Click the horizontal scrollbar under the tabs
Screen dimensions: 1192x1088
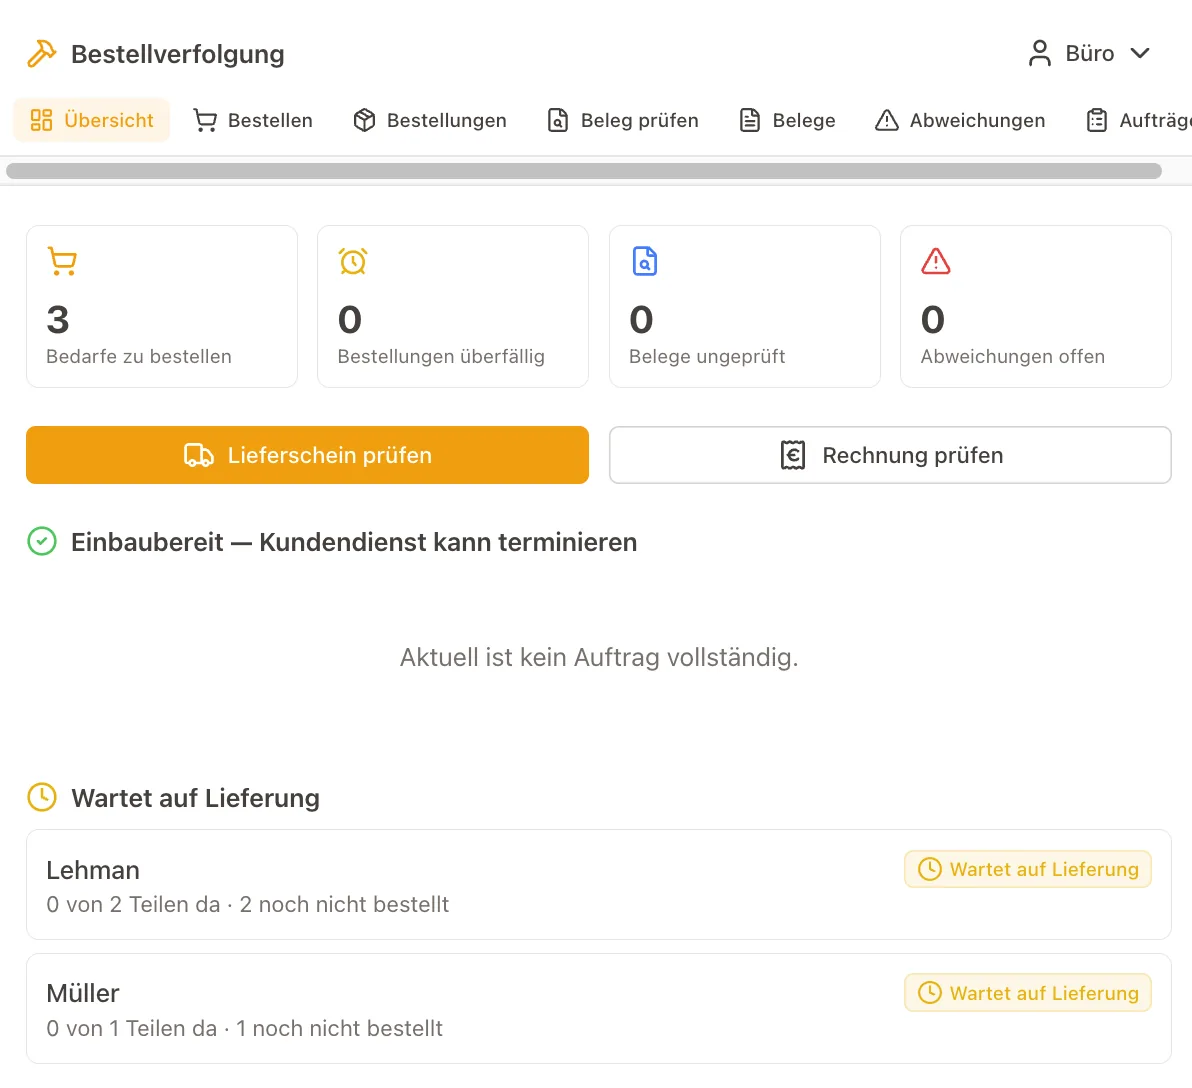coord(584,171)
